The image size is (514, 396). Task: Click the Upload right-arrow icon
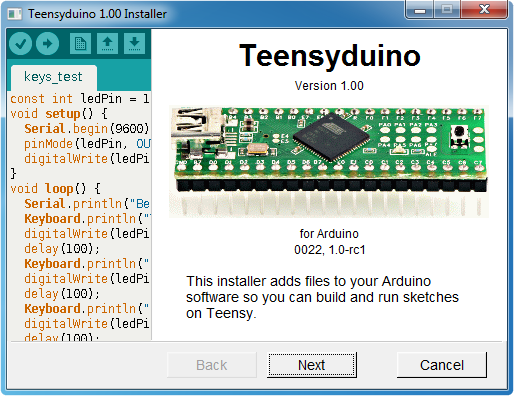(47, 43)
